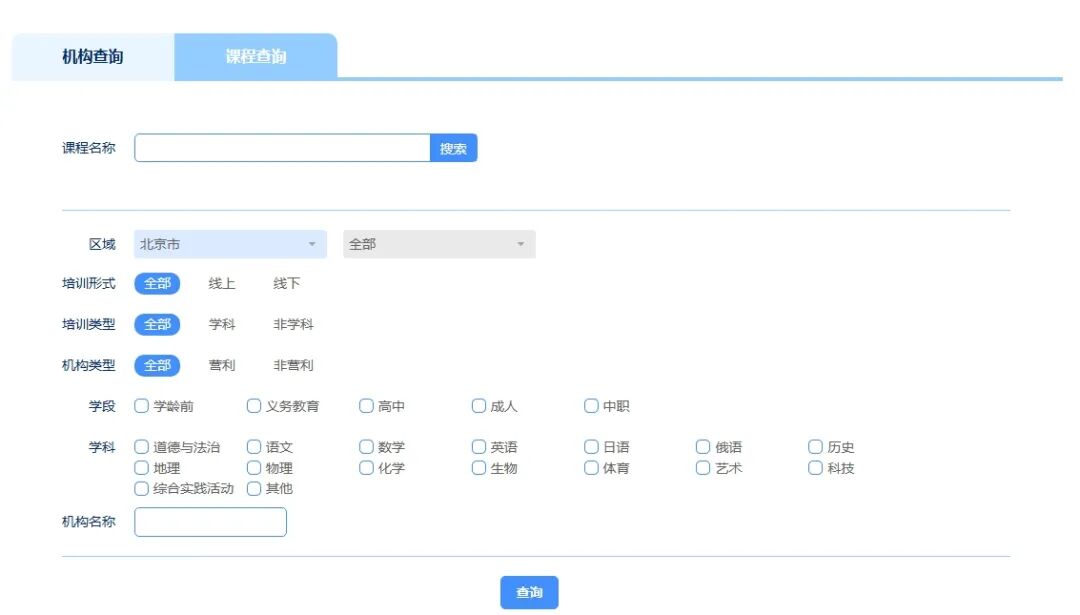Expand the 北京市 region dropdown
This screenshot has width=1080, height=615.
tap(230, 244)
